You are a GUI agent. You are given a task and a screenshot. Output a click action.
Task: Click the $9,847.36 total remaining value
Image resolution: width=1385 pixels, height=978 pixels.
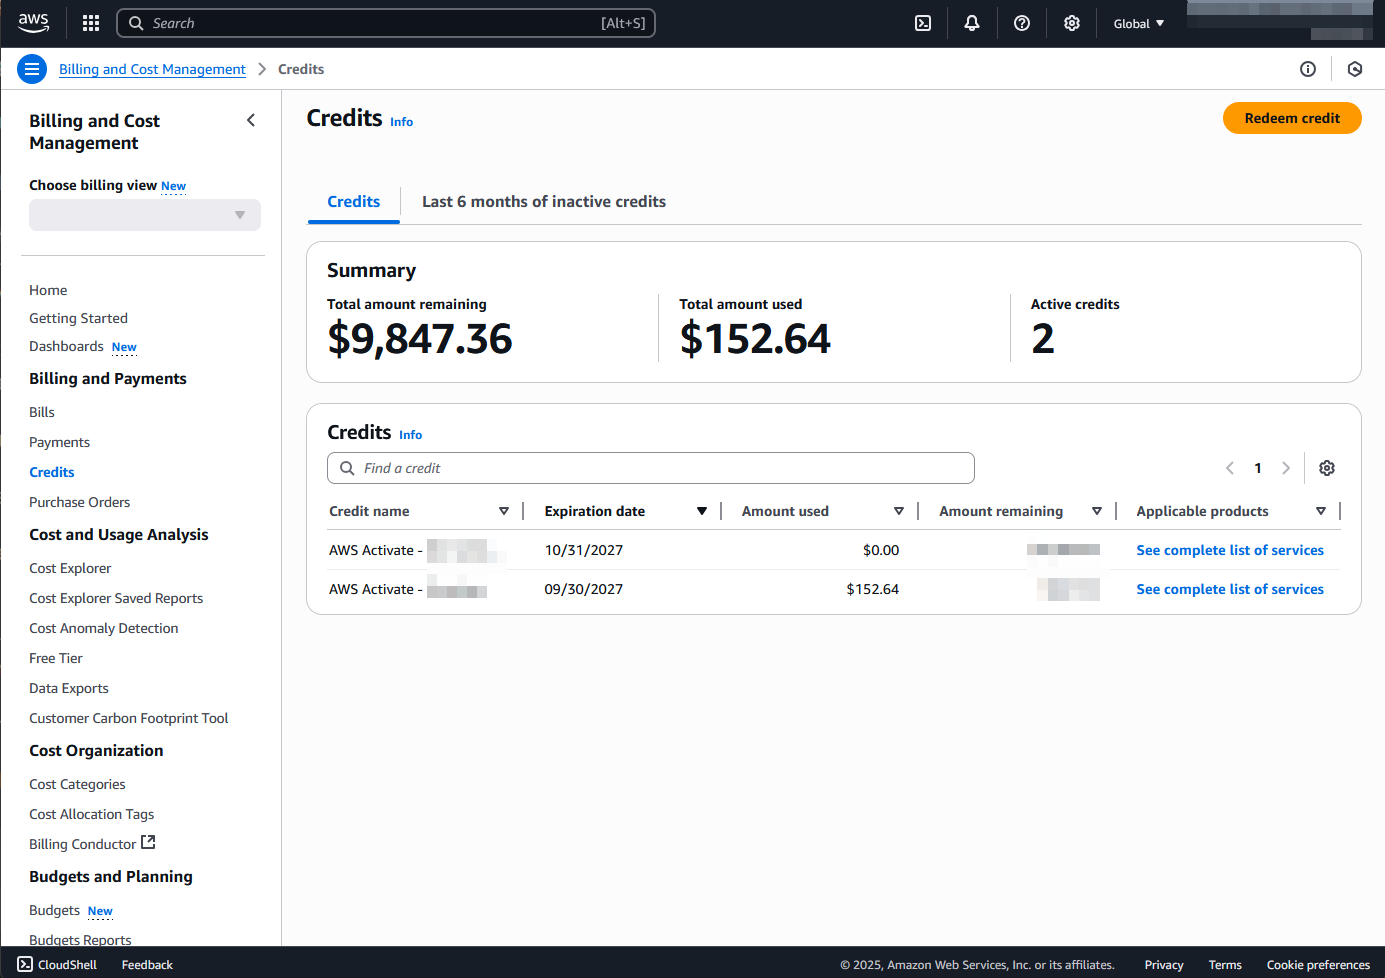point(420,339)
